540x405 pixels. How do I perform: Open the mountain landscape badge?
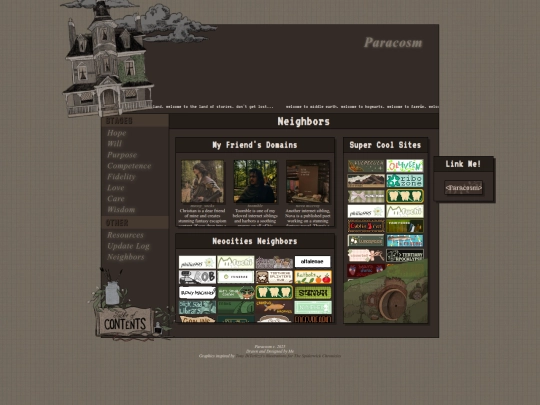pos(366,181)
